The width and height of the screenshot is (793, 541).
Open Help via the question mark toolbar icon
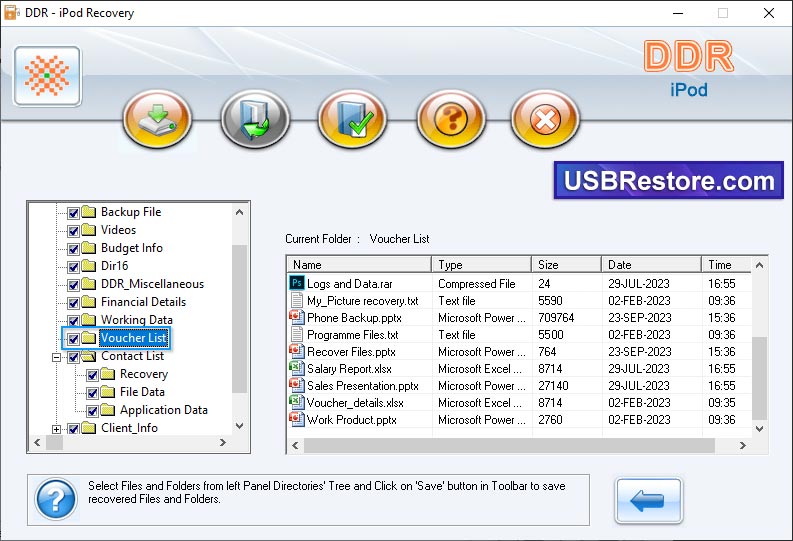pos(451,119)
